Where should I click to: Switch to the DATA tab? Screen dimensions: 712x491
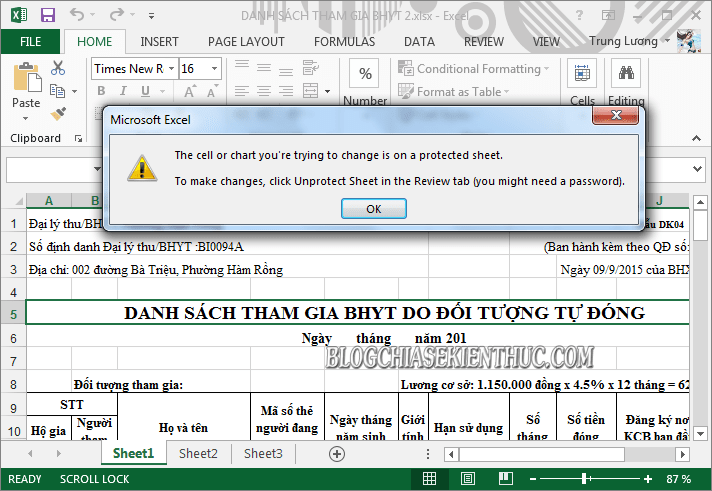pyautogui.click(x=419, y=42)
